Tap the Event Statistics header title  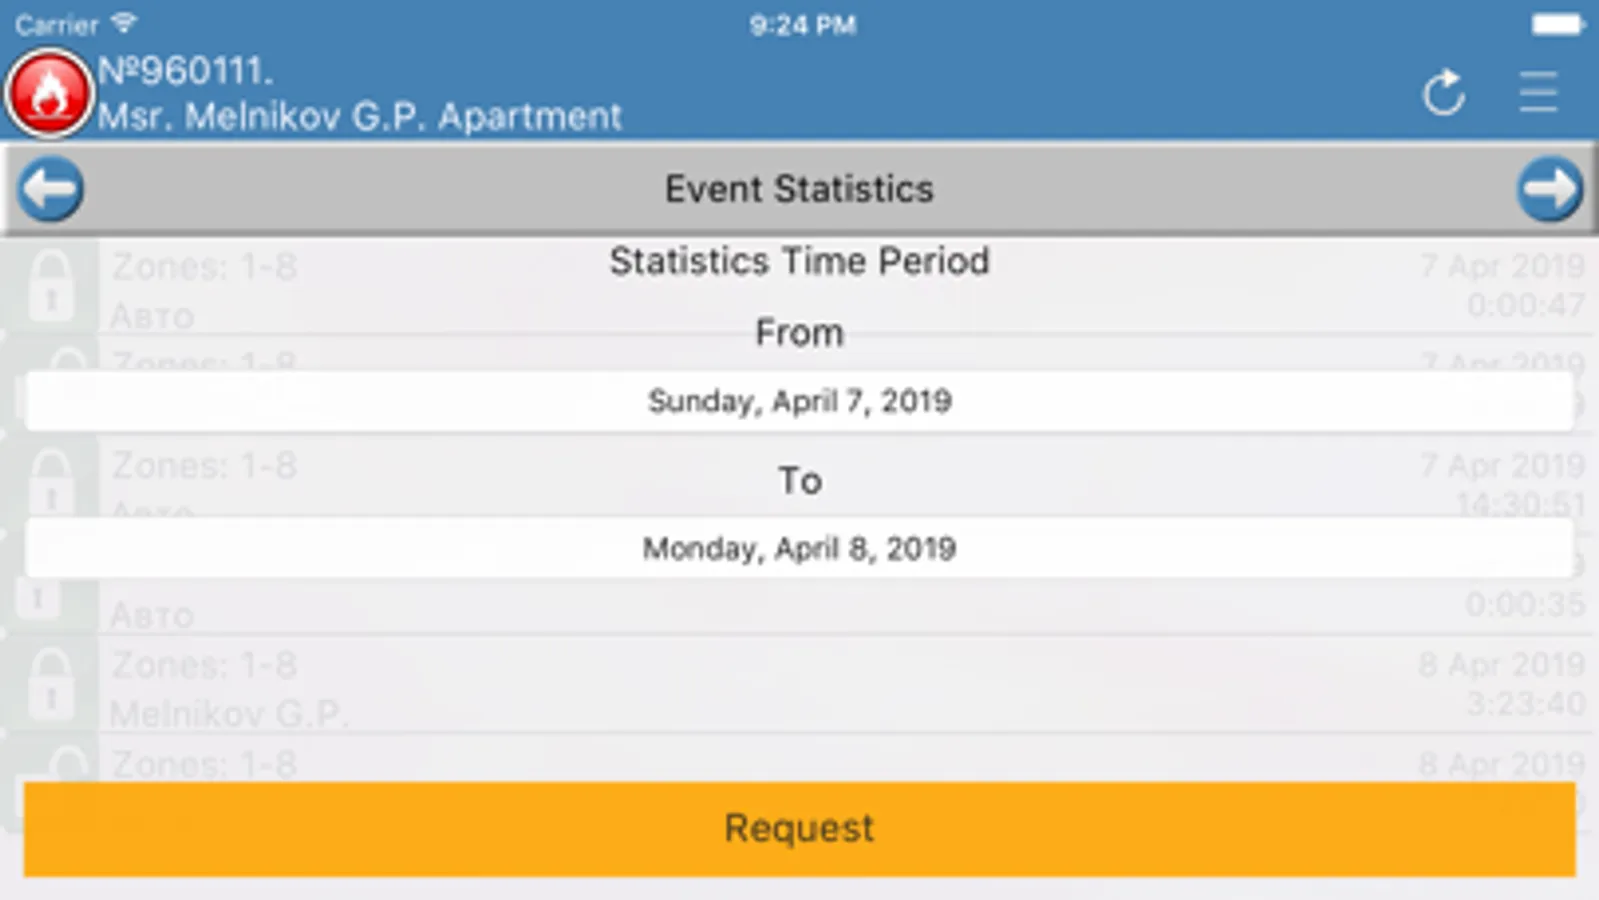click(x=799, y=189)
